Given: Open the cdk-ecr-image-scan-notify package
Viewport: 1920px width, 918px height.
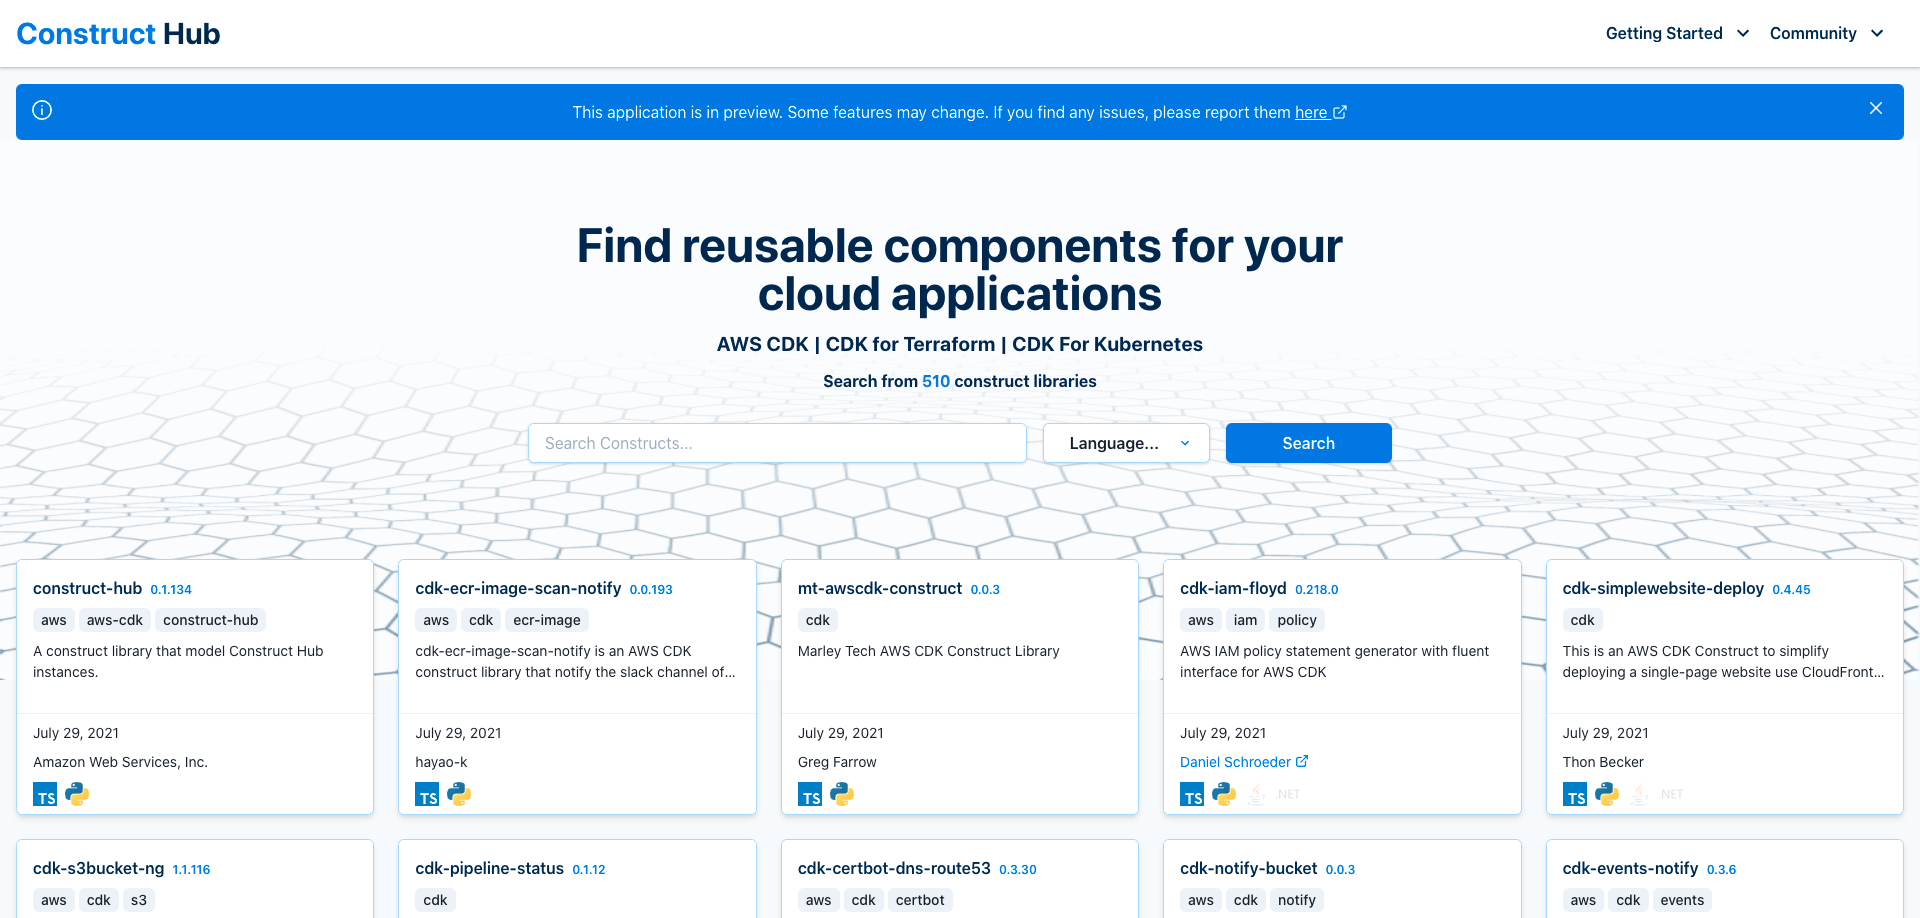Looking at the screenshot, I should coord(518,588).
